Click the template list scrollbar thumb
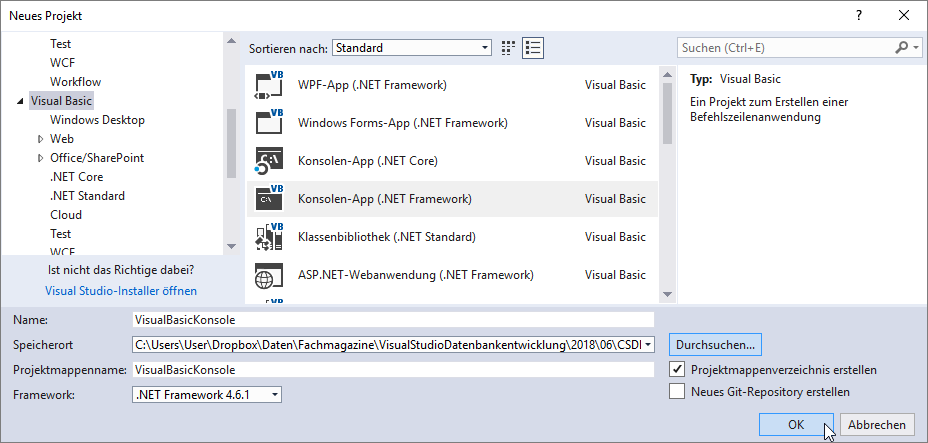Viewport: 928px width, 443px height. pyautogui.click(x=667, y=114)
